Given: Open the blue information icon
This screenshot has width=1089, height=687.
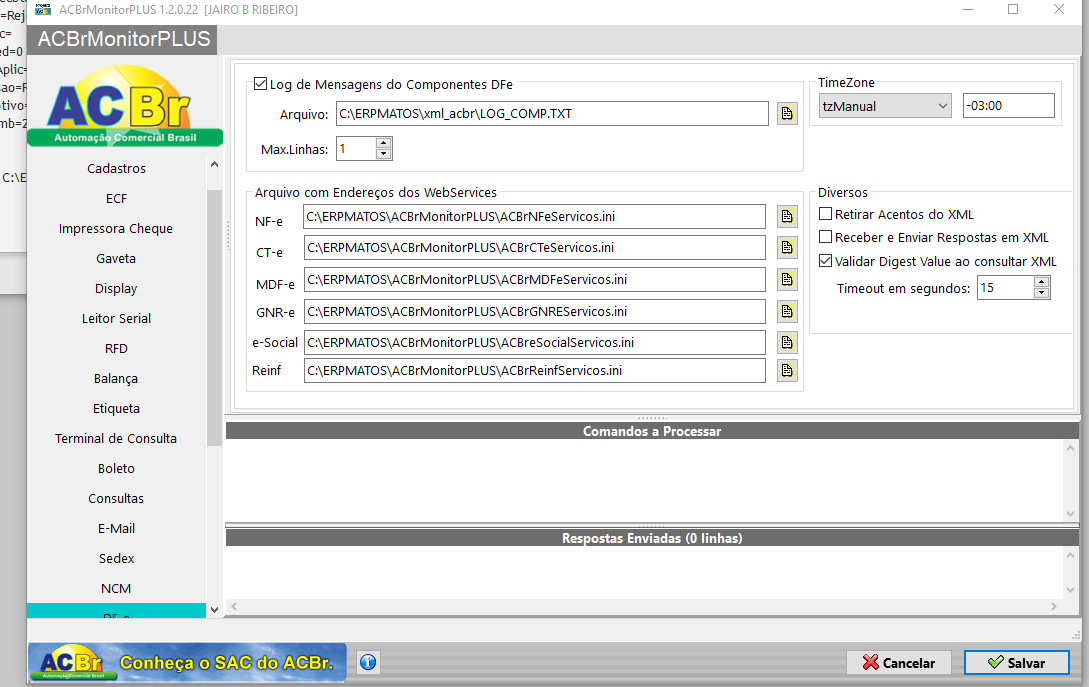Looking at the screenshot, I should click(x=368, y=662).
